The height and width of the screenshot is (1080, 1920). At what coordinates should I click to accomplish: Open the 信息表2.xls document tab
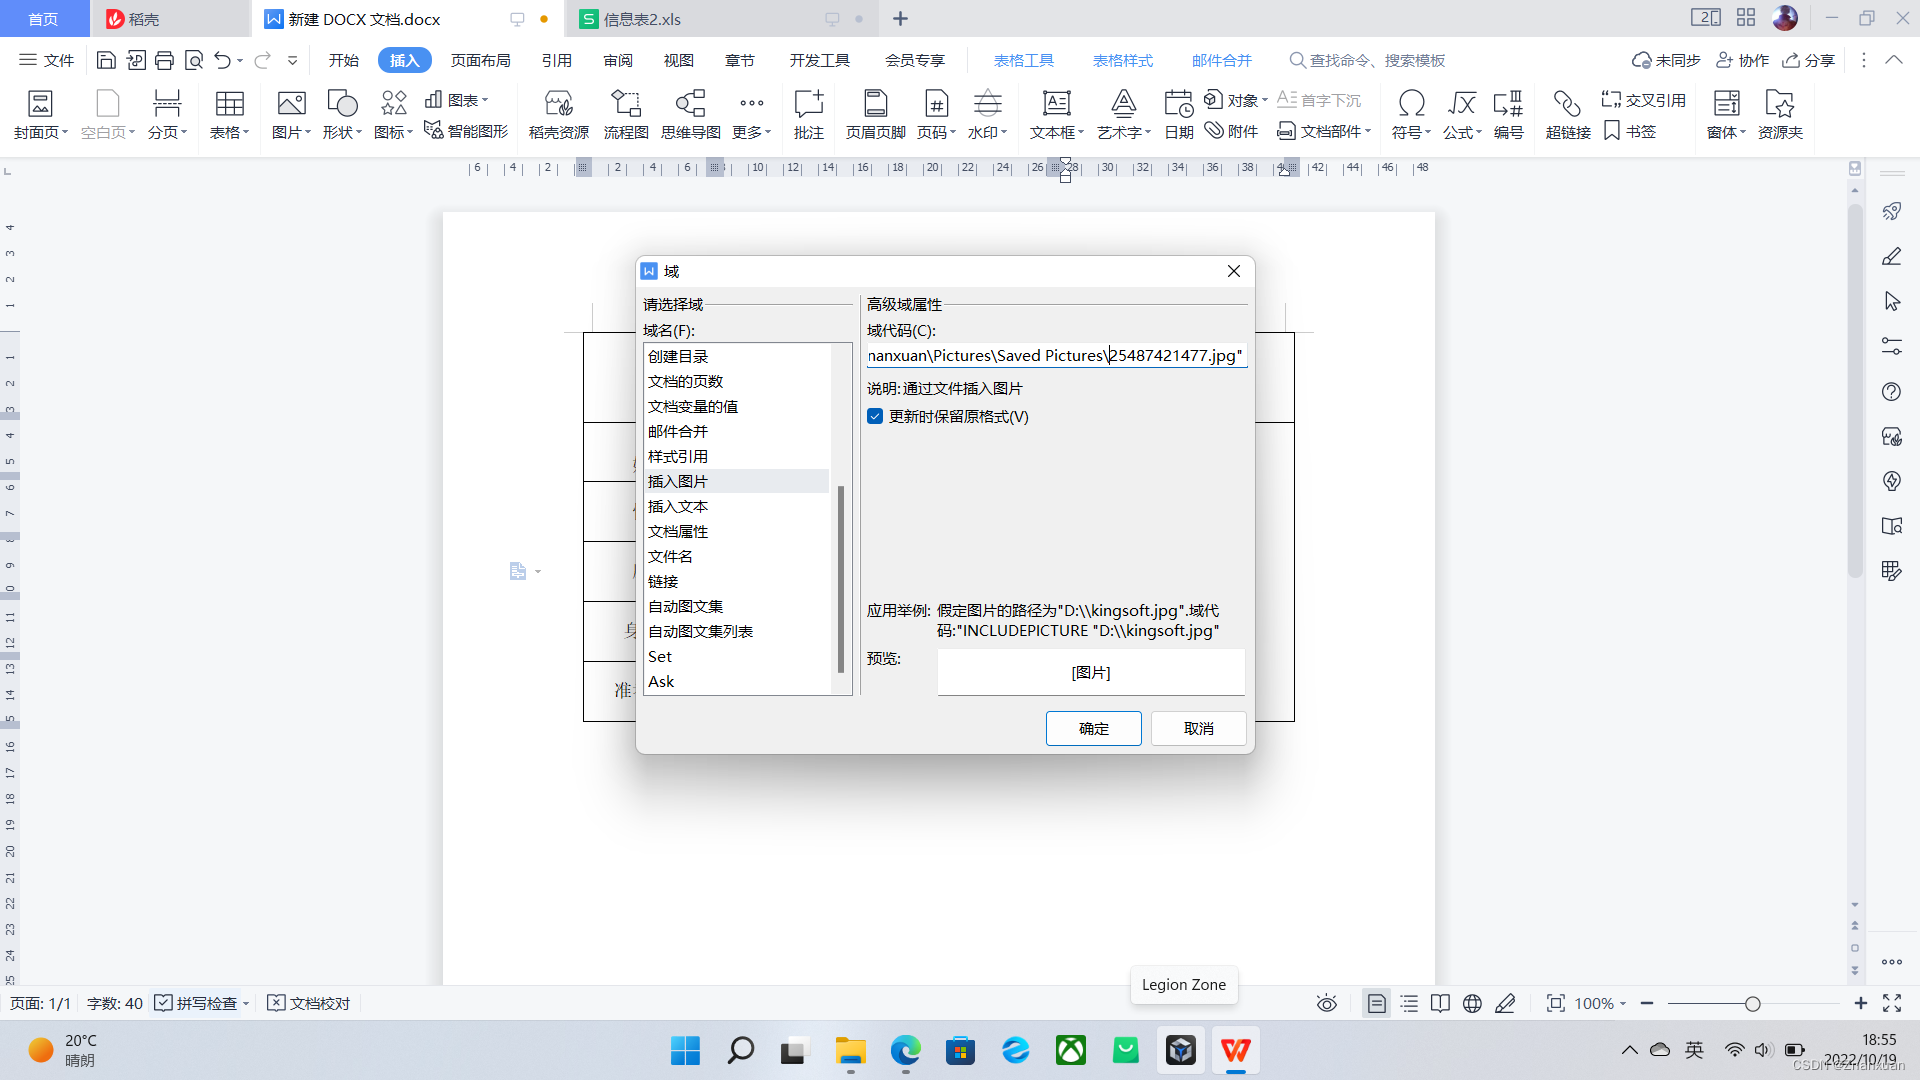pos(642,19)
